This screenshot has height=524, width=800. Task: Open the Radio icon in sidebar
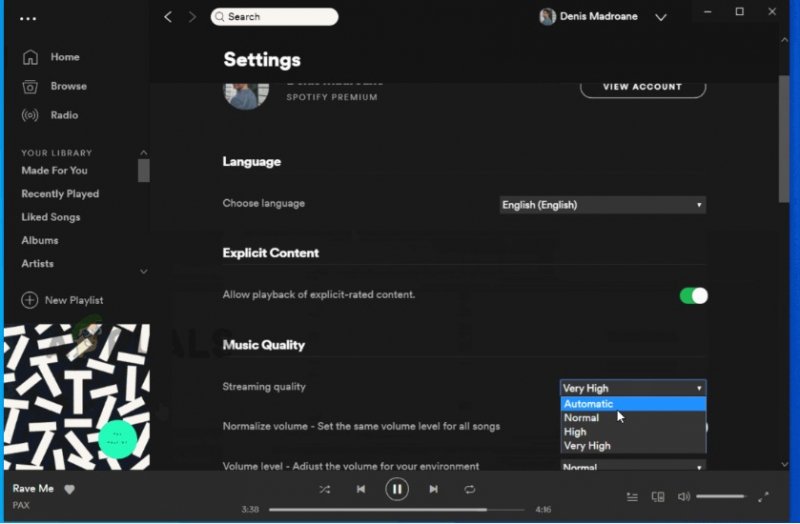click(30, 115)
